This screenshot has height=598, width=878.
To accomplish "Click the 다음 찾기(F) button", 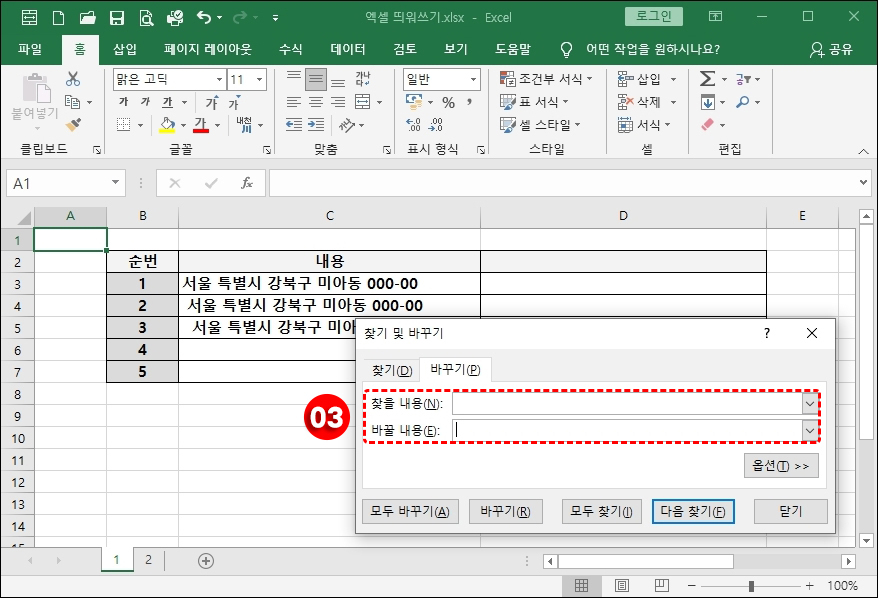I will tap(693, 511).
